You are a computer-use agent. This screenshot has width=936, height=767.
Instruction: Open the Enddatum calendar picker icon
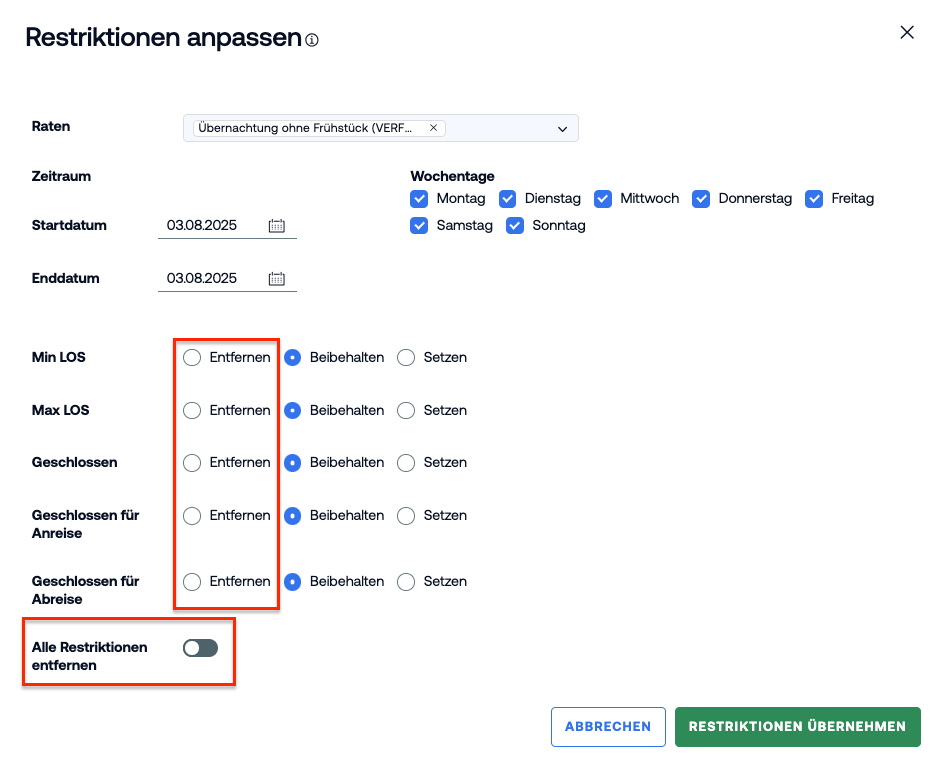276,279
